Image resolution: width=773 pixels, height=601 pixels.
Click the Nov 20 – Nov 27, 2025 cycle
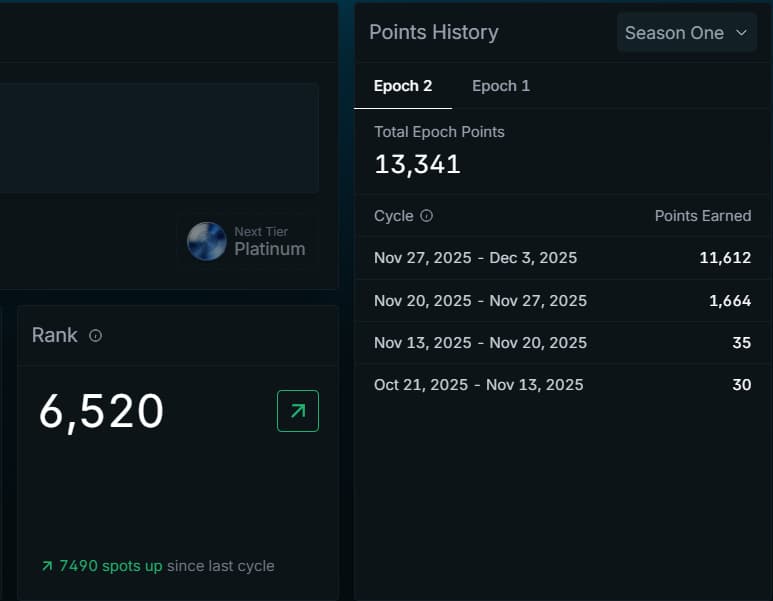click(x=480, y=301)
